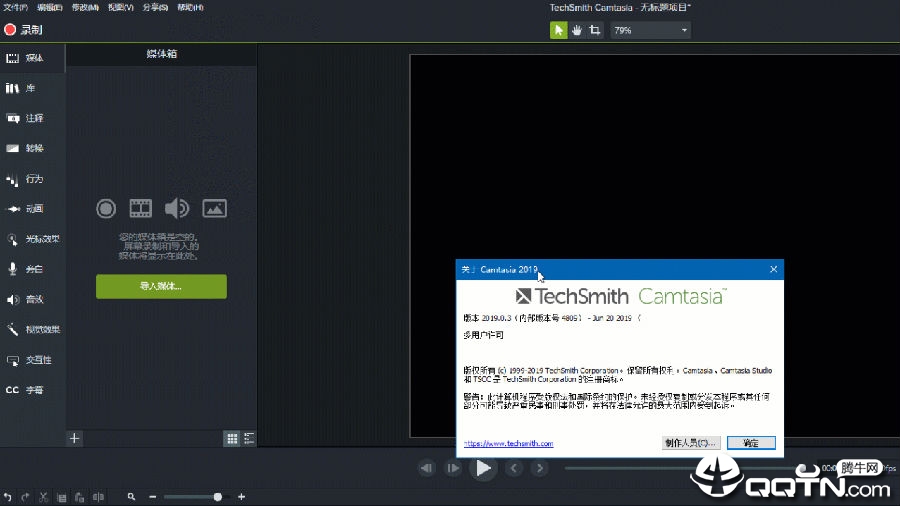Open the Voice Narration tab with microphone icon

[x=33, y=269]
